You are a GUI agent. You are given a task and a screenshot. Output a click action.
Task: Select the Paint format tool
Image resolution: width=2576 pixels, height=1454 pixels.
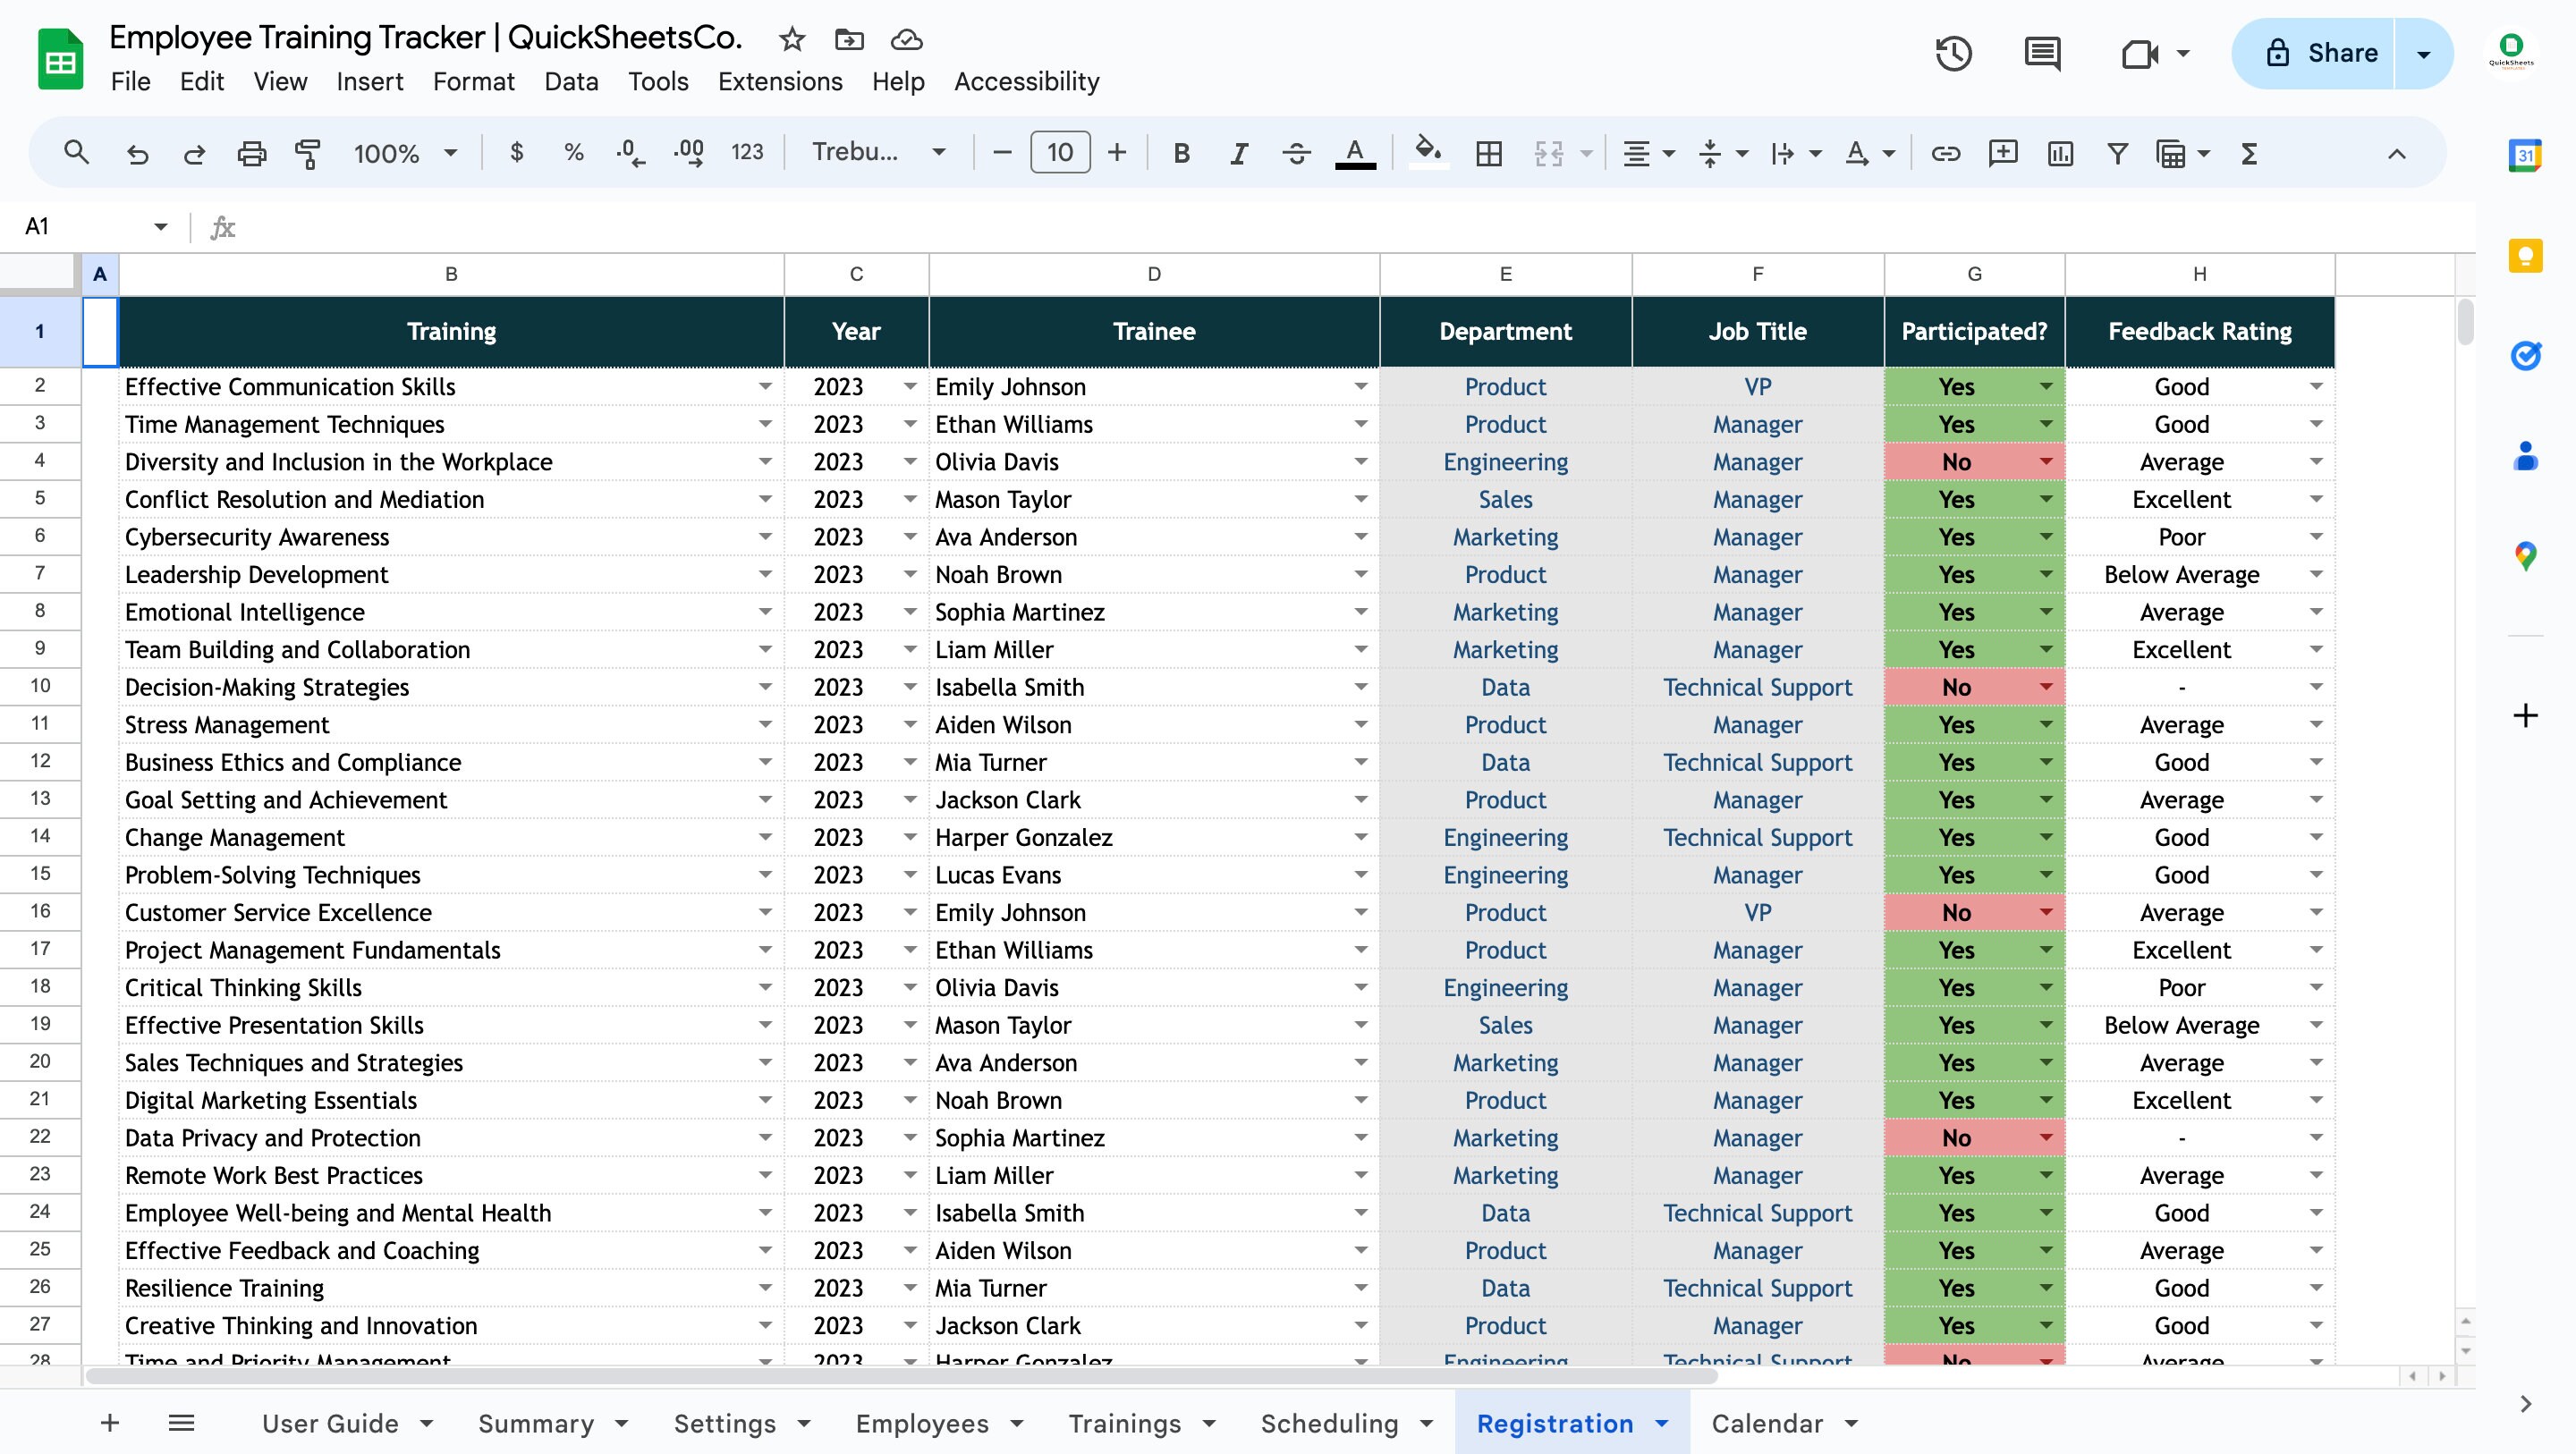coord(308,153)
